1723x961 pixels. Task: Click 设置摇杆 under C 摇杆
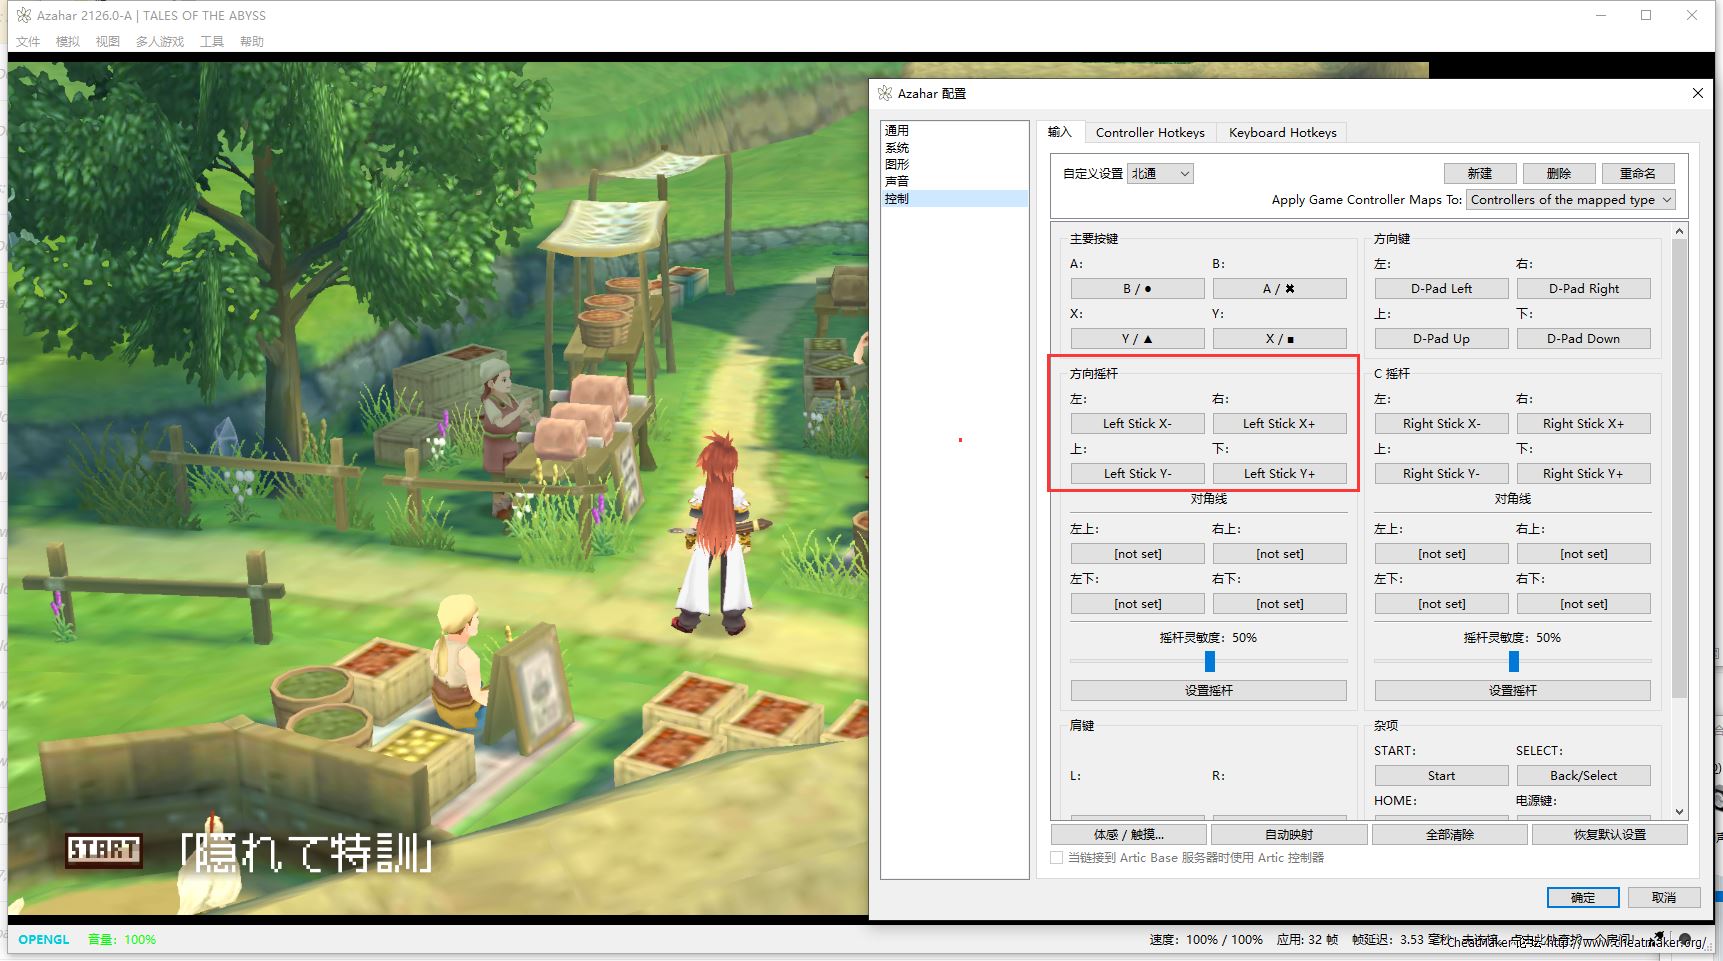pos(1513,690)
